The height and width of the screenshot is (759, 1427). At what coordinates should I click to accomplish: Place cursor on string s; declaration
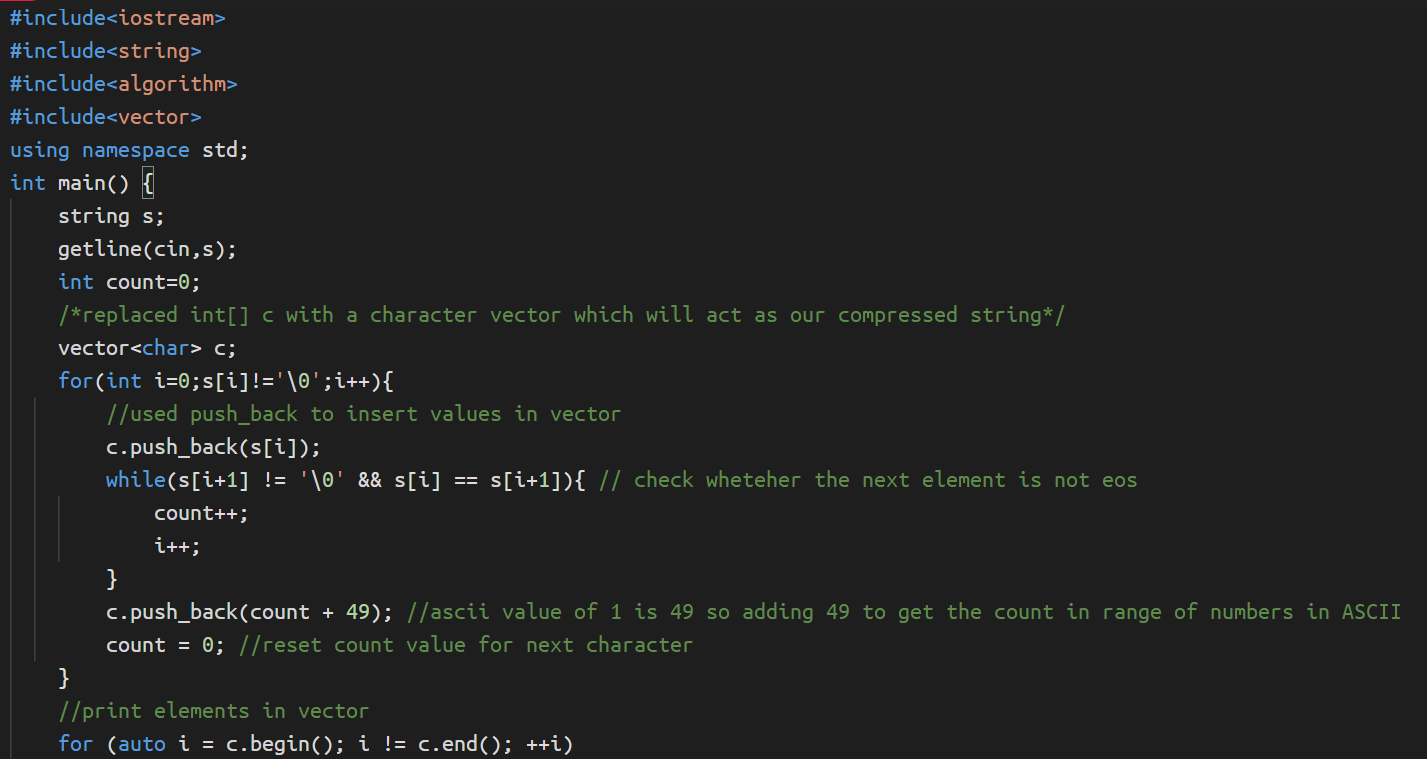click(x=111, y=216)
